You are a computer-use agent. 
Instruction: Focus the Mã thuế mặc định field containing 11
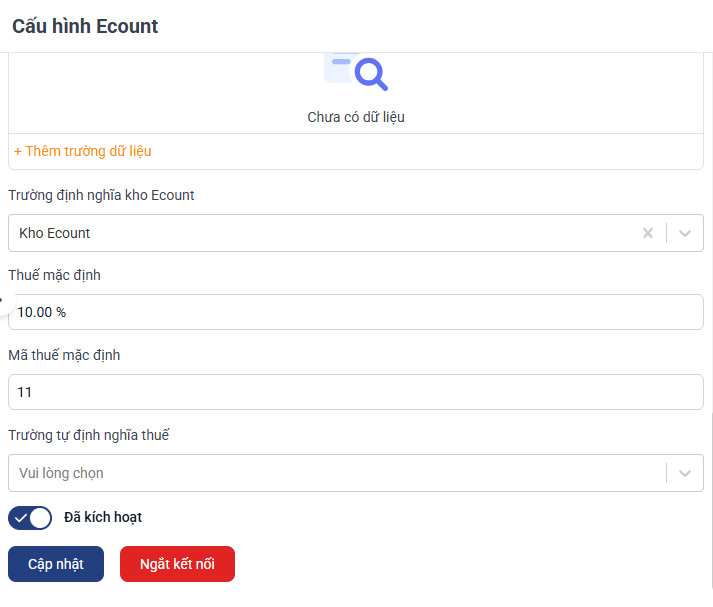tap(355, 392)
